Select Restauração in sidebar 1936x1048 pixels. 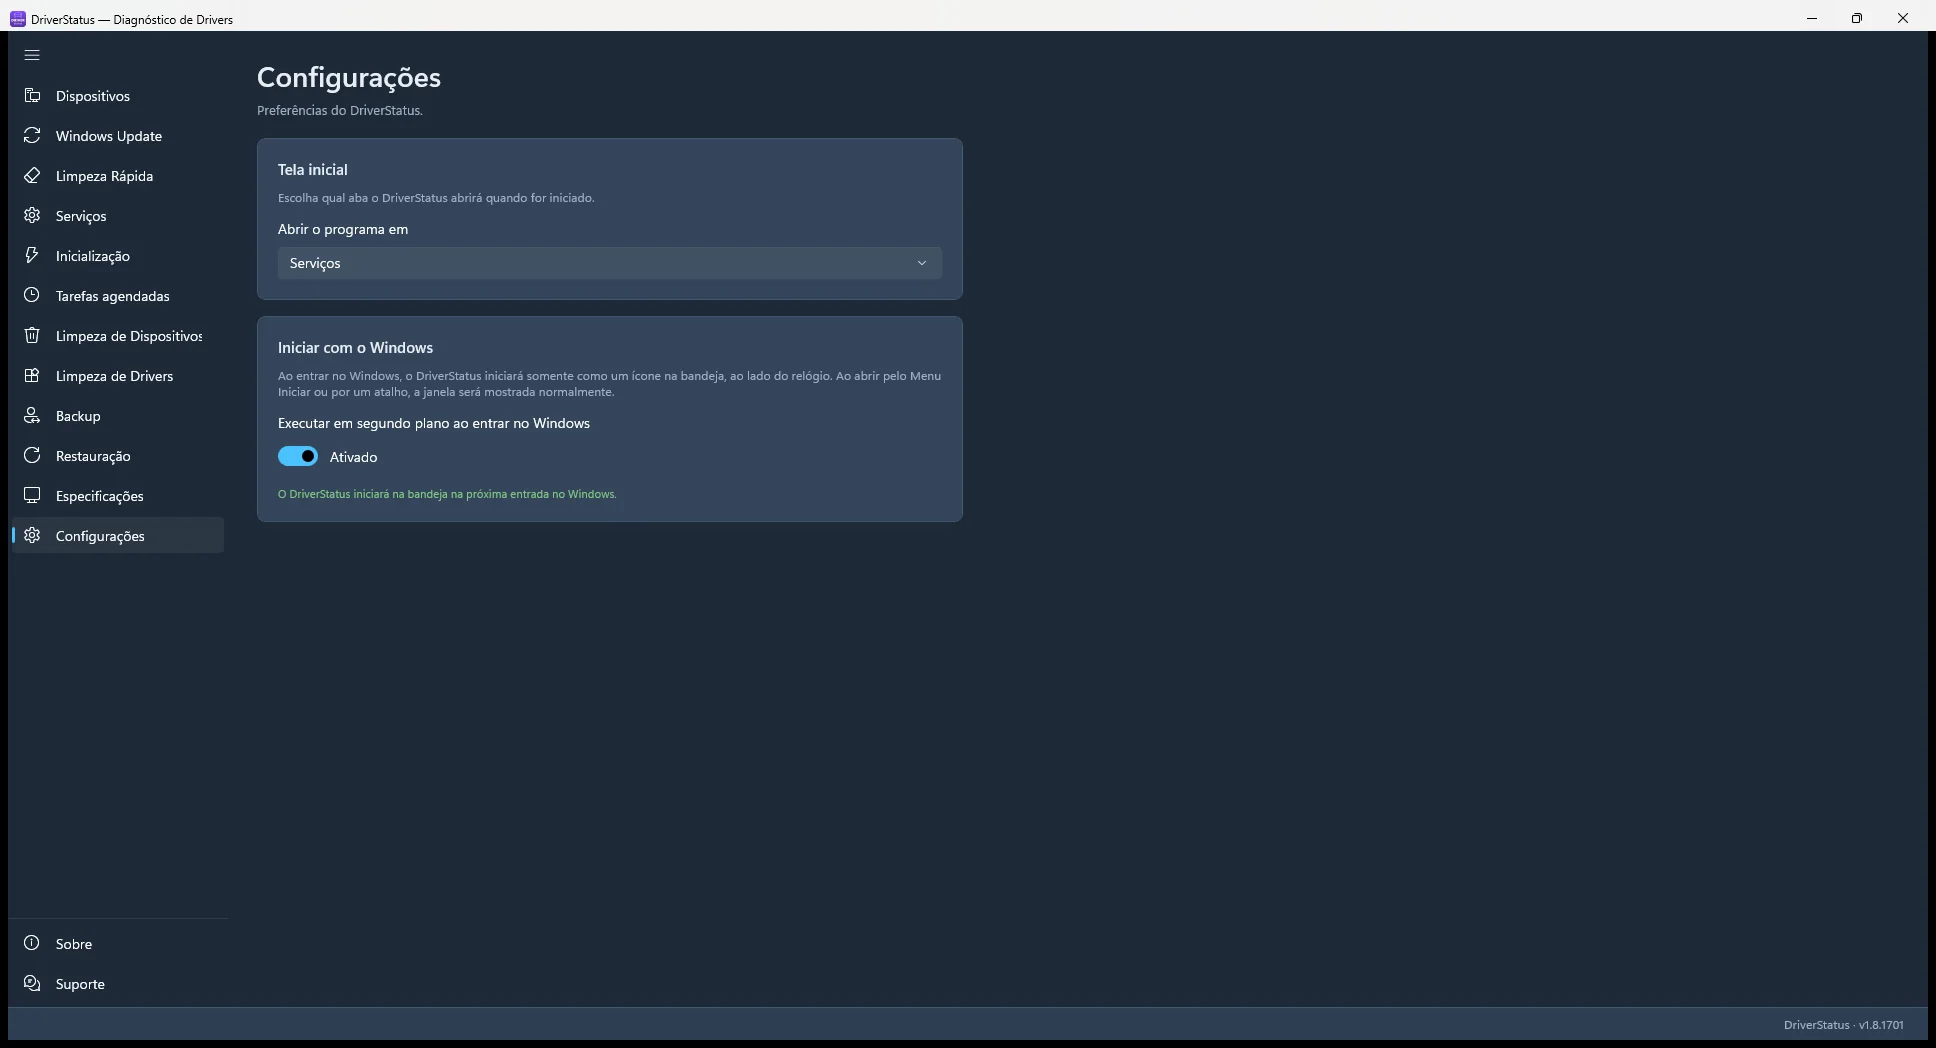click(118, 456)
